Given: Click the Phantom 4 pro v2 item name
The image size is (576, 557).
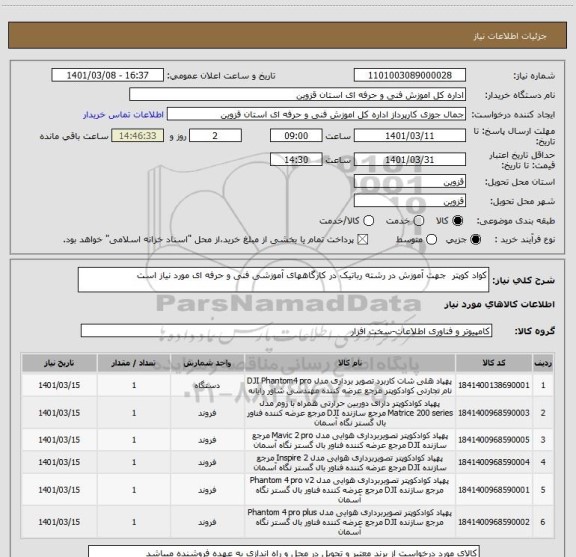Looking at the screenshot, I should (350, 490).
